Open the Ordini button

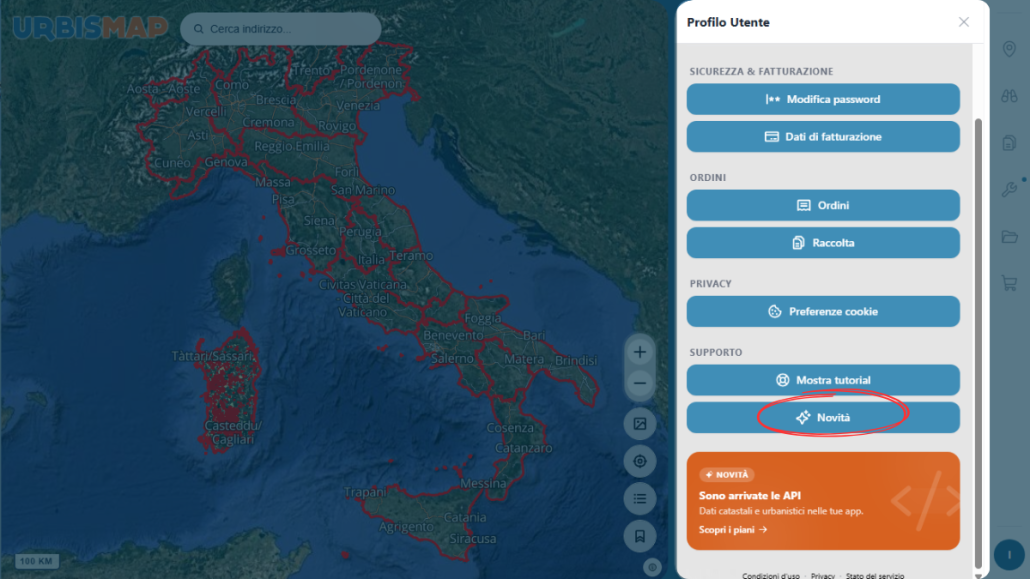tap(823, 205)
